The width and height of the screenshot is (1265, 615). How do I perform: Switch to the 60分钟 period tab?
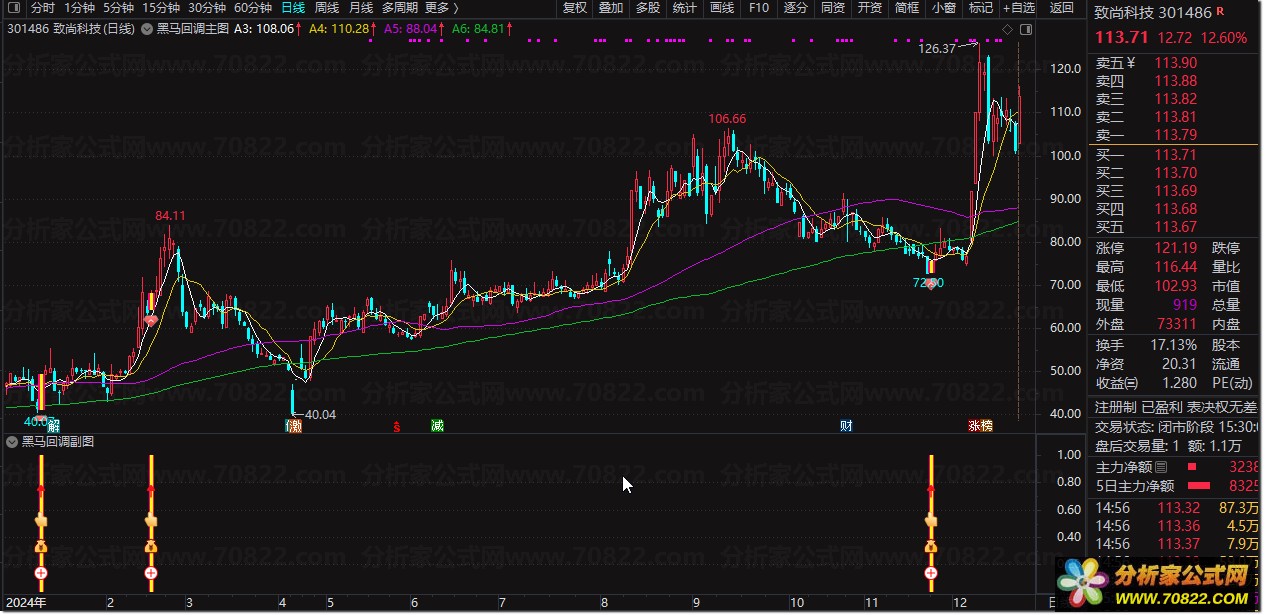click(253, 8)
